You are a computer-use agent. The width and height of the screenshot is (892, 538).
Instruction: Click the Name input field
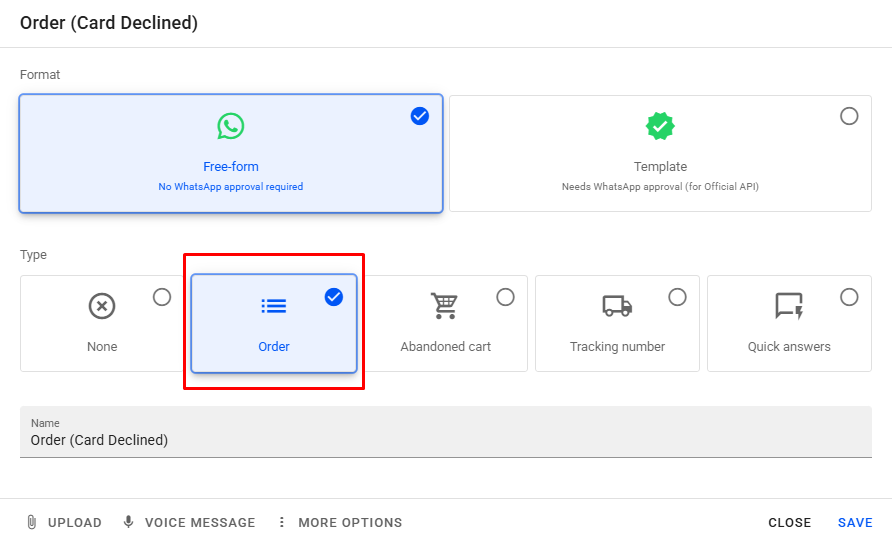(445, 440)
